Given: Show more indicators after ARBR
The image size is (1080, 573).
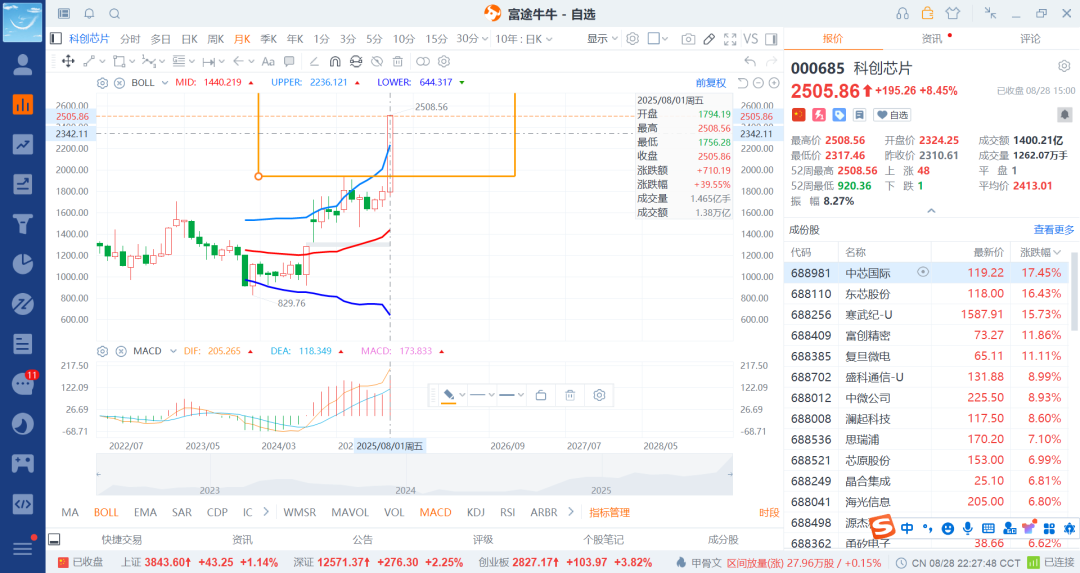Looking at the screenshot, I should coord(571,512).
